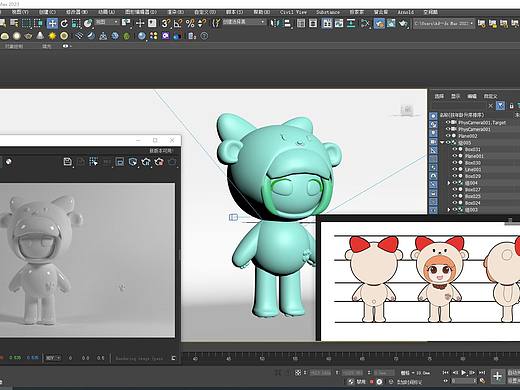The image size is (520, 390).
Task: Toggle the 3D Snaps button
Action: [x=166, y=23]
